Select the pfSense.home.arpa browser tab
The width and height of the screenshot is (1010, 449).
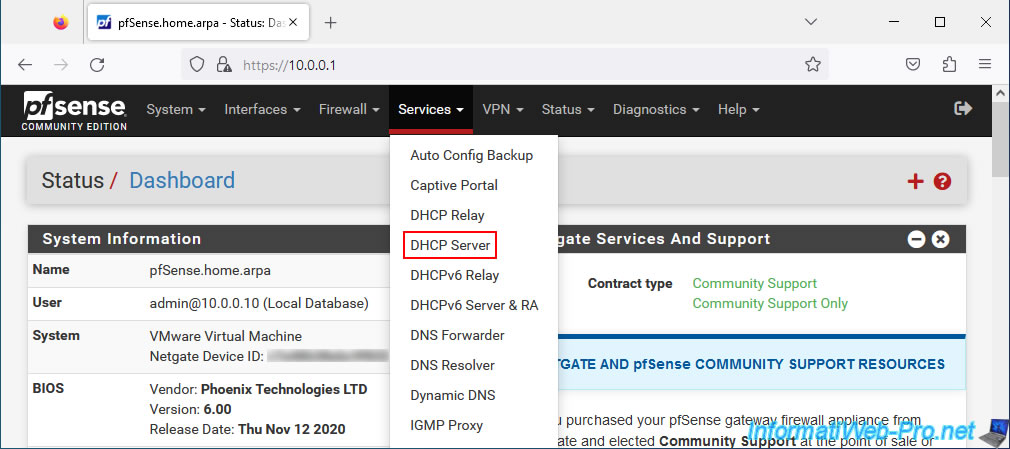tap(196, 23)
